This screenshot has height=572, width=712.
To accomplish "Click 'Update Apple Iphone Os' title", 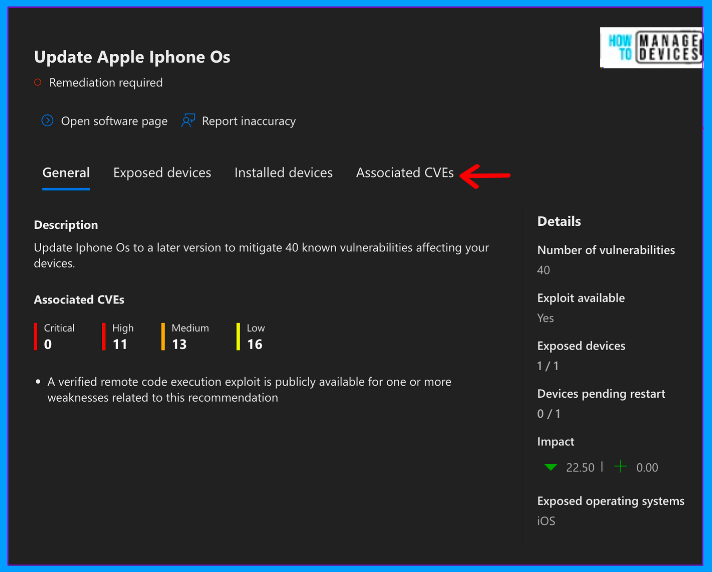I will click(x=132, y=57).
